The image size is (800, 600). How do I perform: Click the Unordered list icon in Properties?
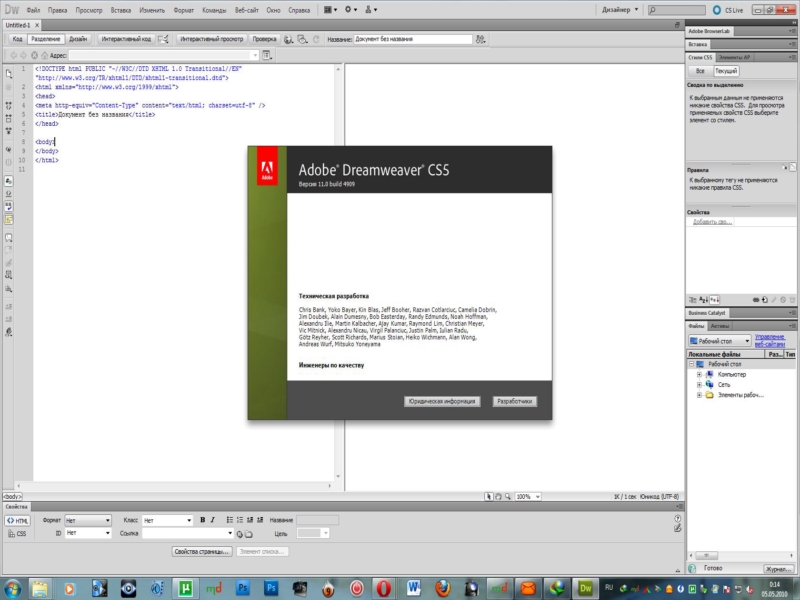(230, 520)
